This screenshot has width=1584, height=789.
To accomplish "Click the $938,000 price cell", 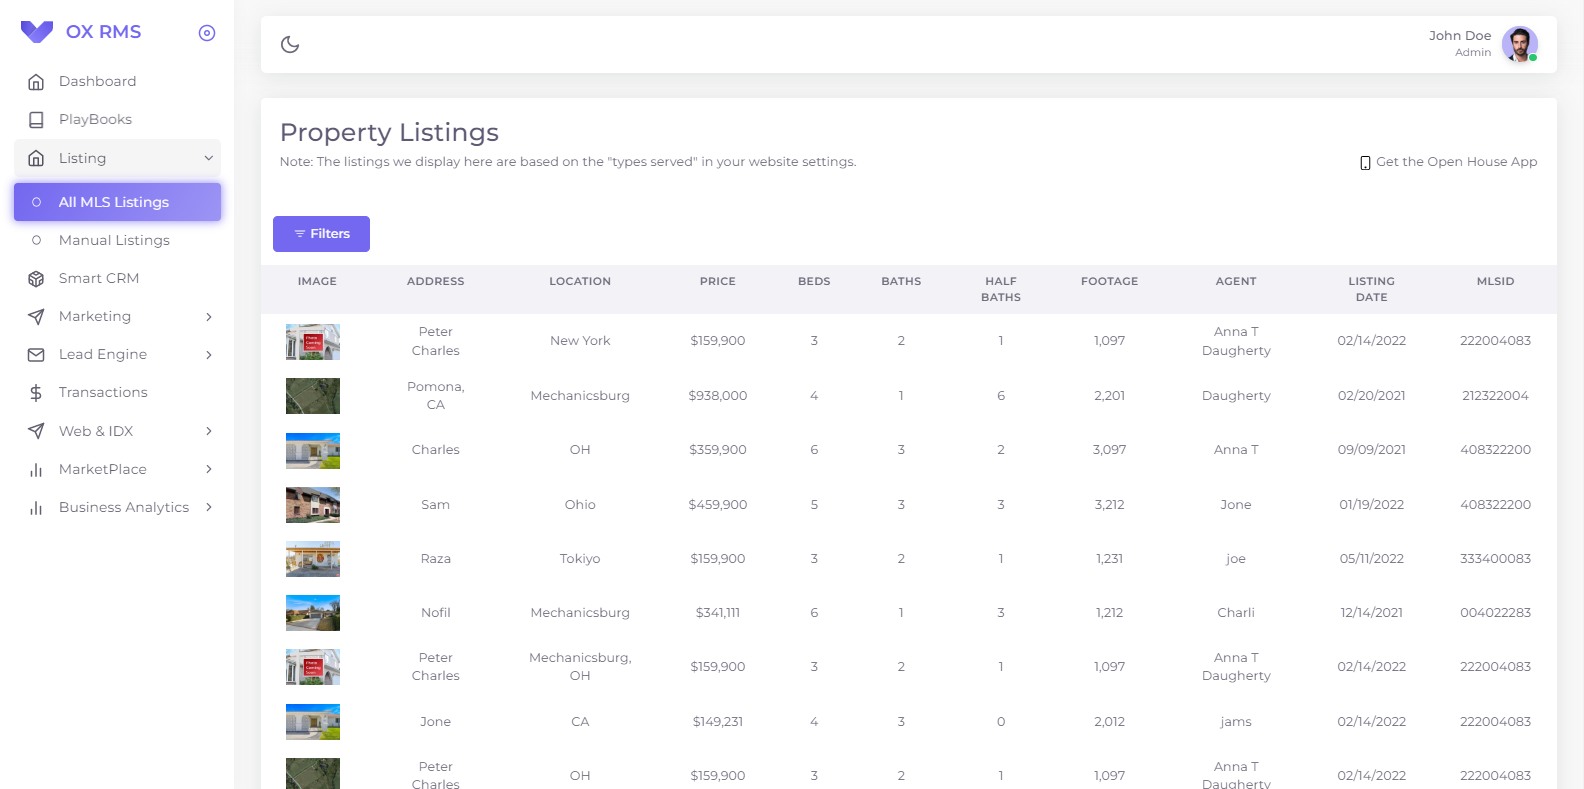I will pyautogui.click(x=718, y=396).
